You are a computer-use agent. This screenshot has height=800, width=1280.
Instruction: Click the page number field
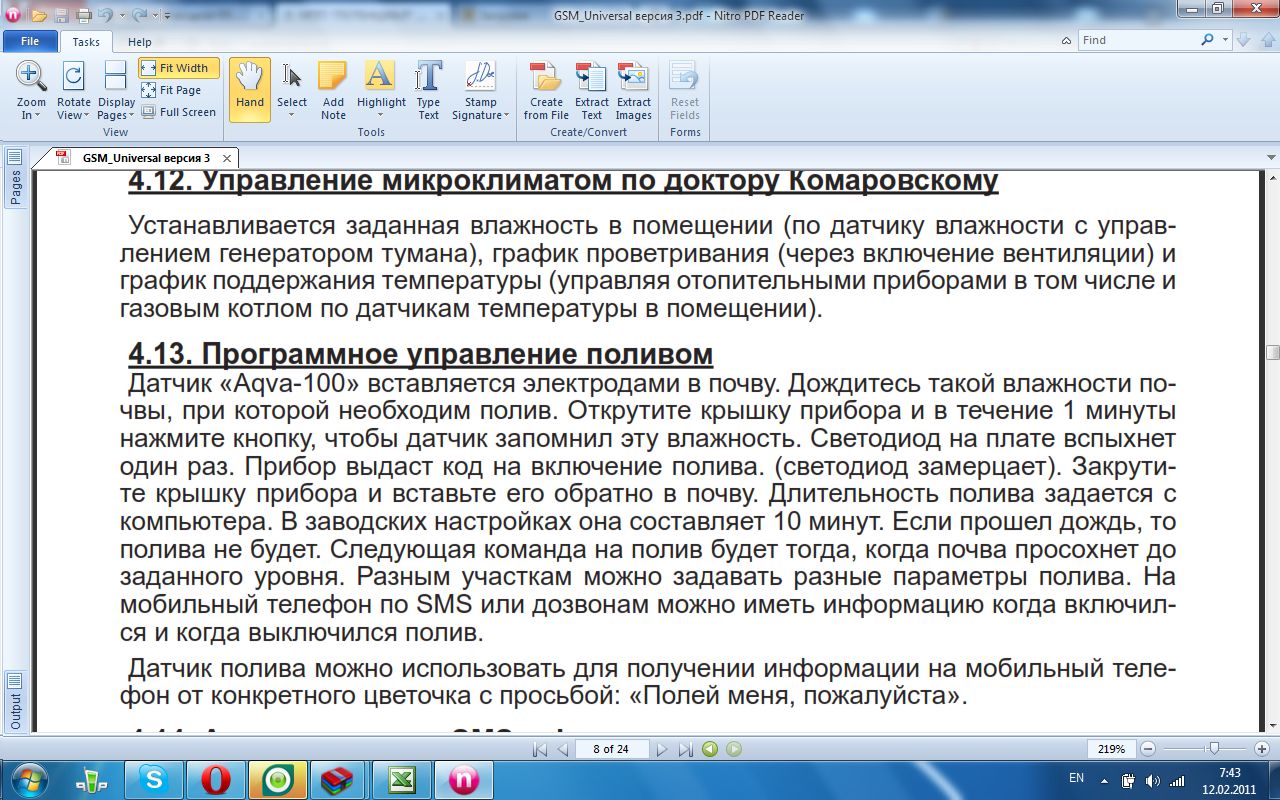(x=610, y=749)
